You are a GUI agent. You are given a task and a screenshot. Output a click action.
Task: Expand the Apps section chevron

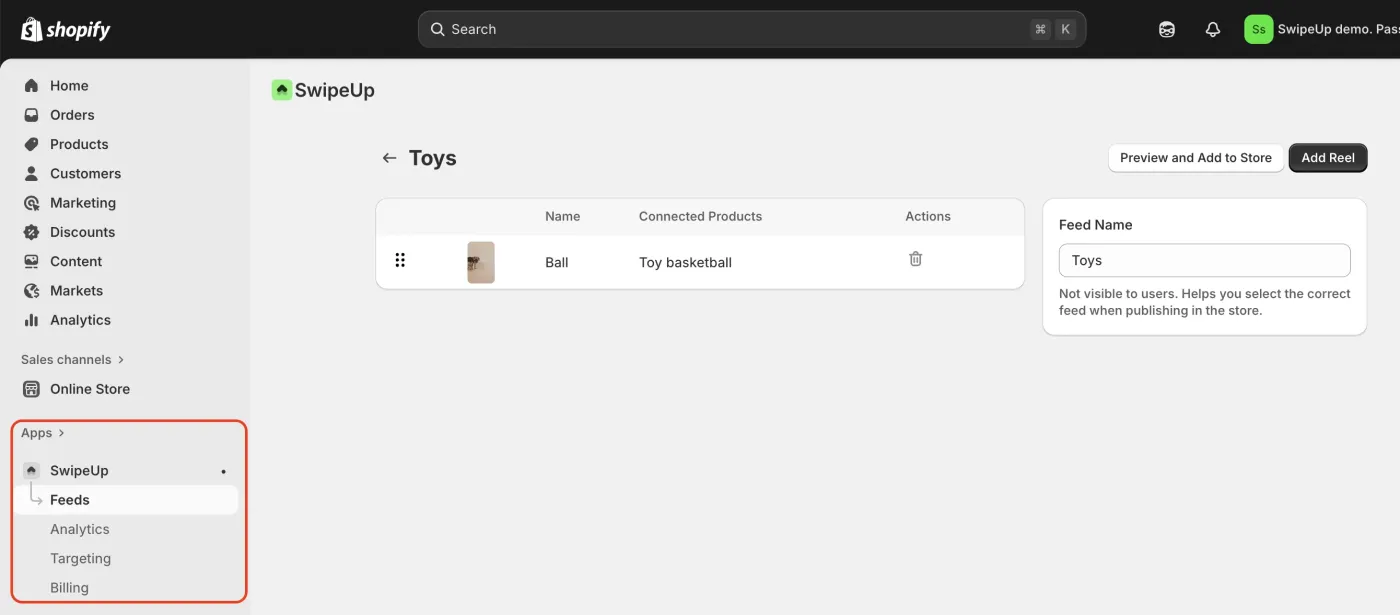click(x=61, y=433)
